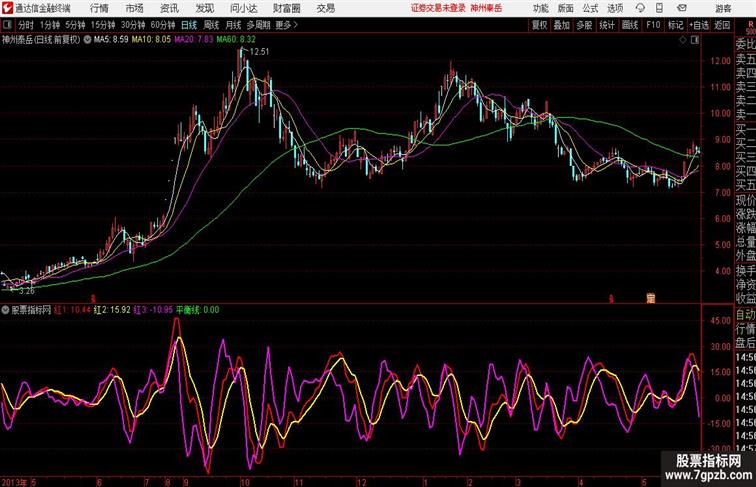The height and width of the screenshot is (487, 756).
Task: Click the MA20: 7.83 indicator value
Action: (194, 40)
